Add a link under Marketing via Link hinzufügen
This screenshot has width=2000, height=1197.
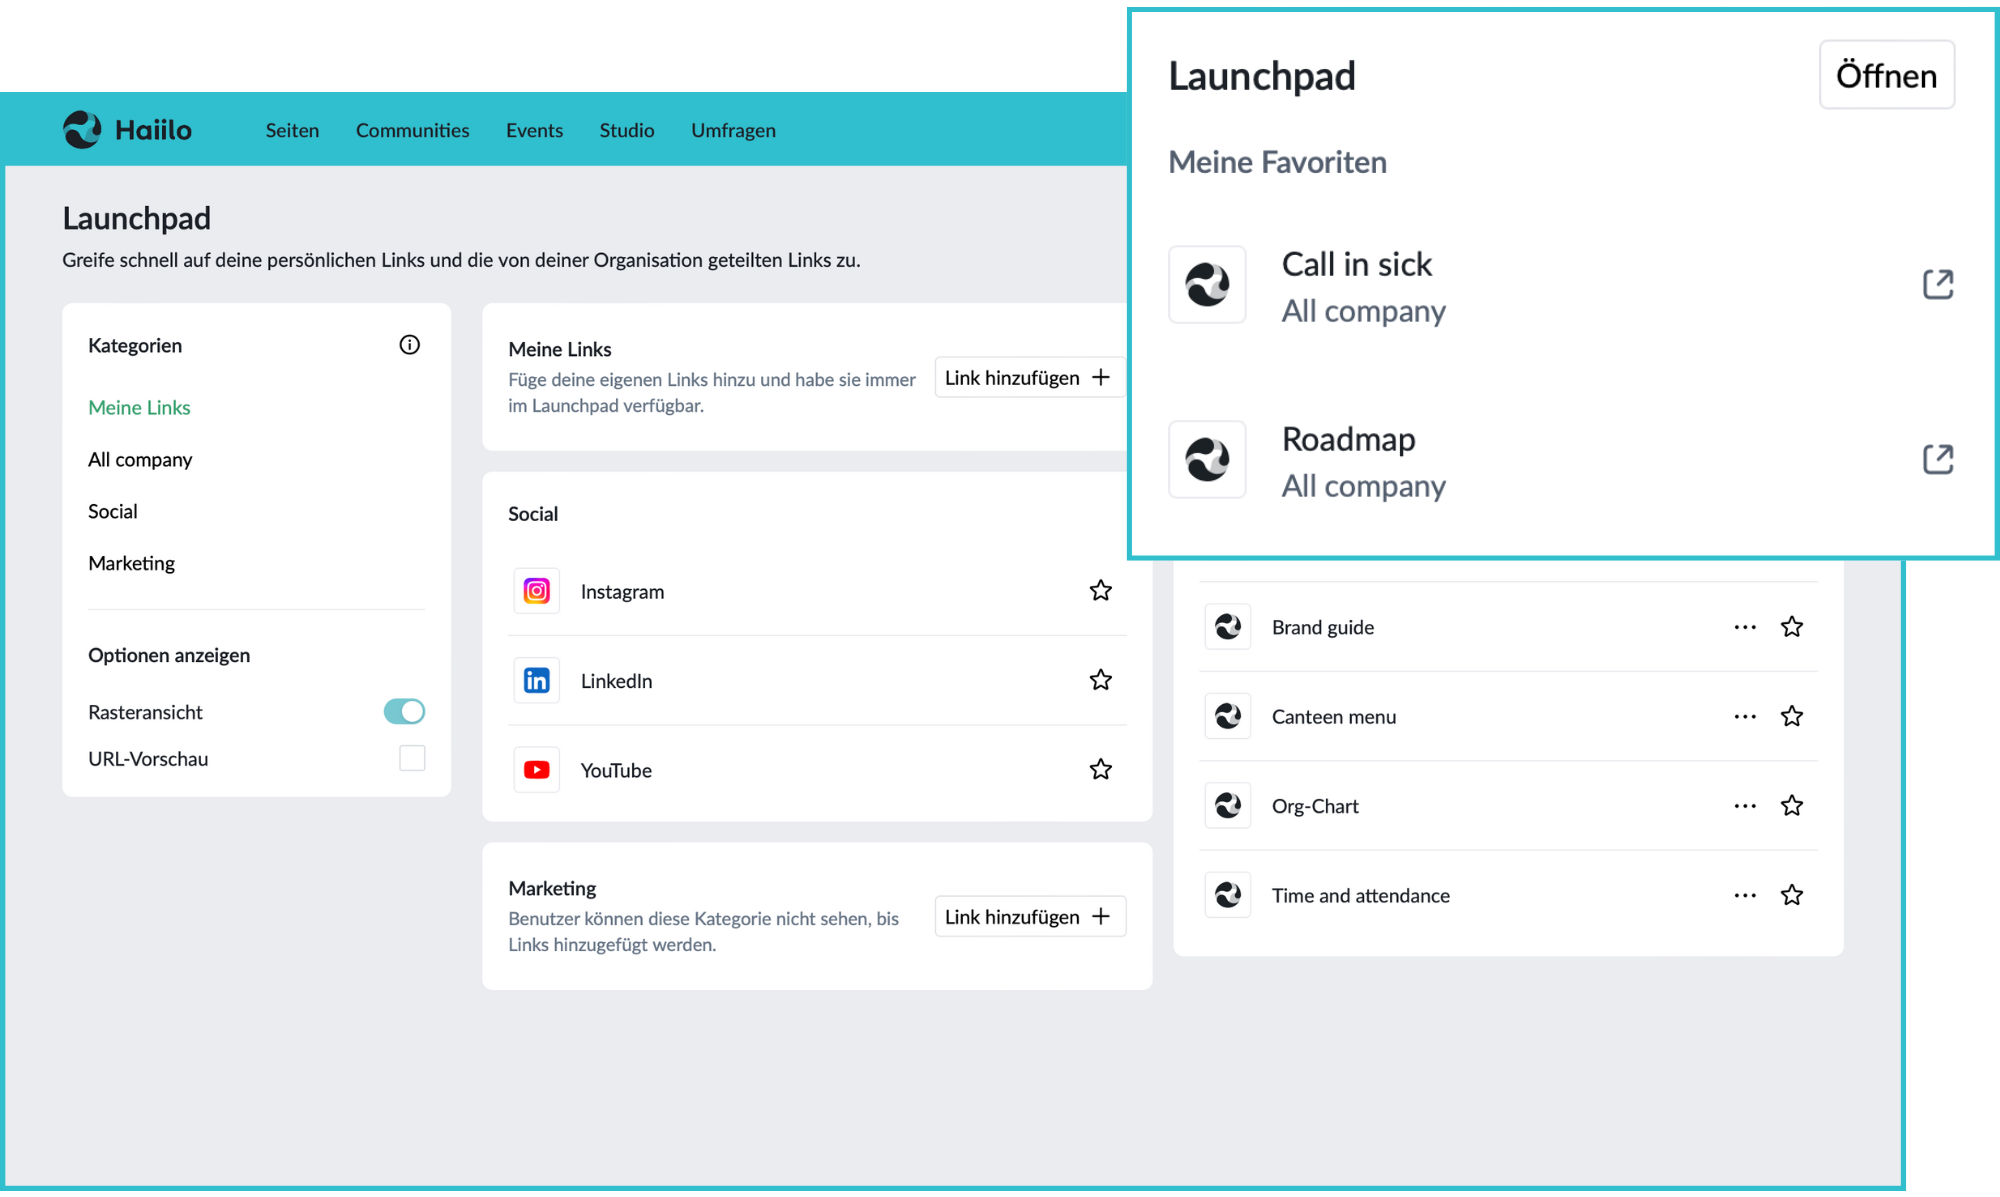point(1029,916)
